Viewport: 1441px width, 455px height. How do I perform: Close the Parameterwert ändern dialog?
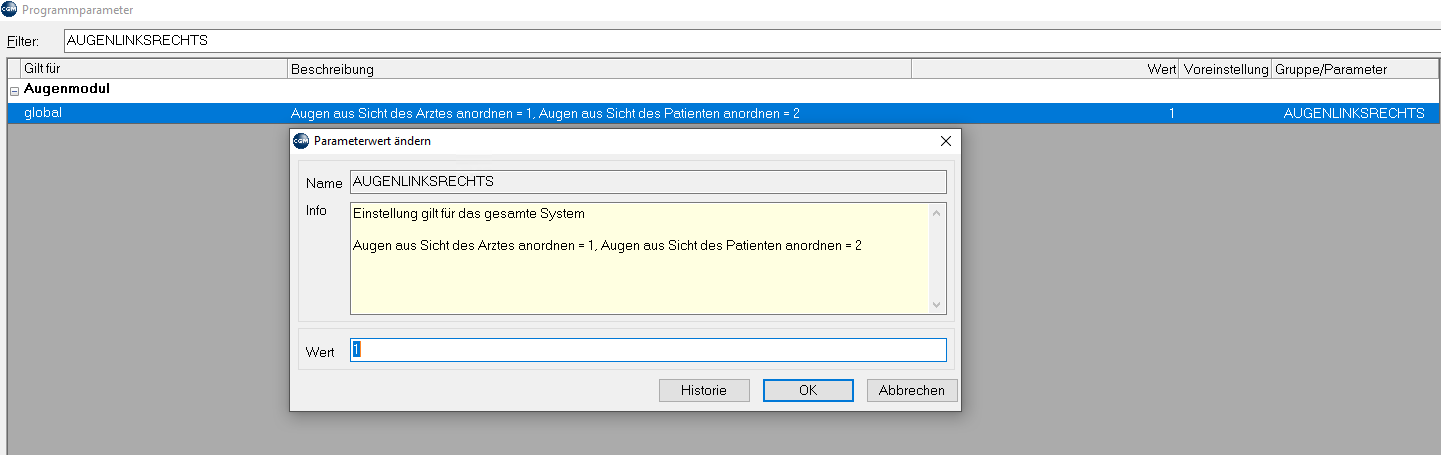(945, 141)
